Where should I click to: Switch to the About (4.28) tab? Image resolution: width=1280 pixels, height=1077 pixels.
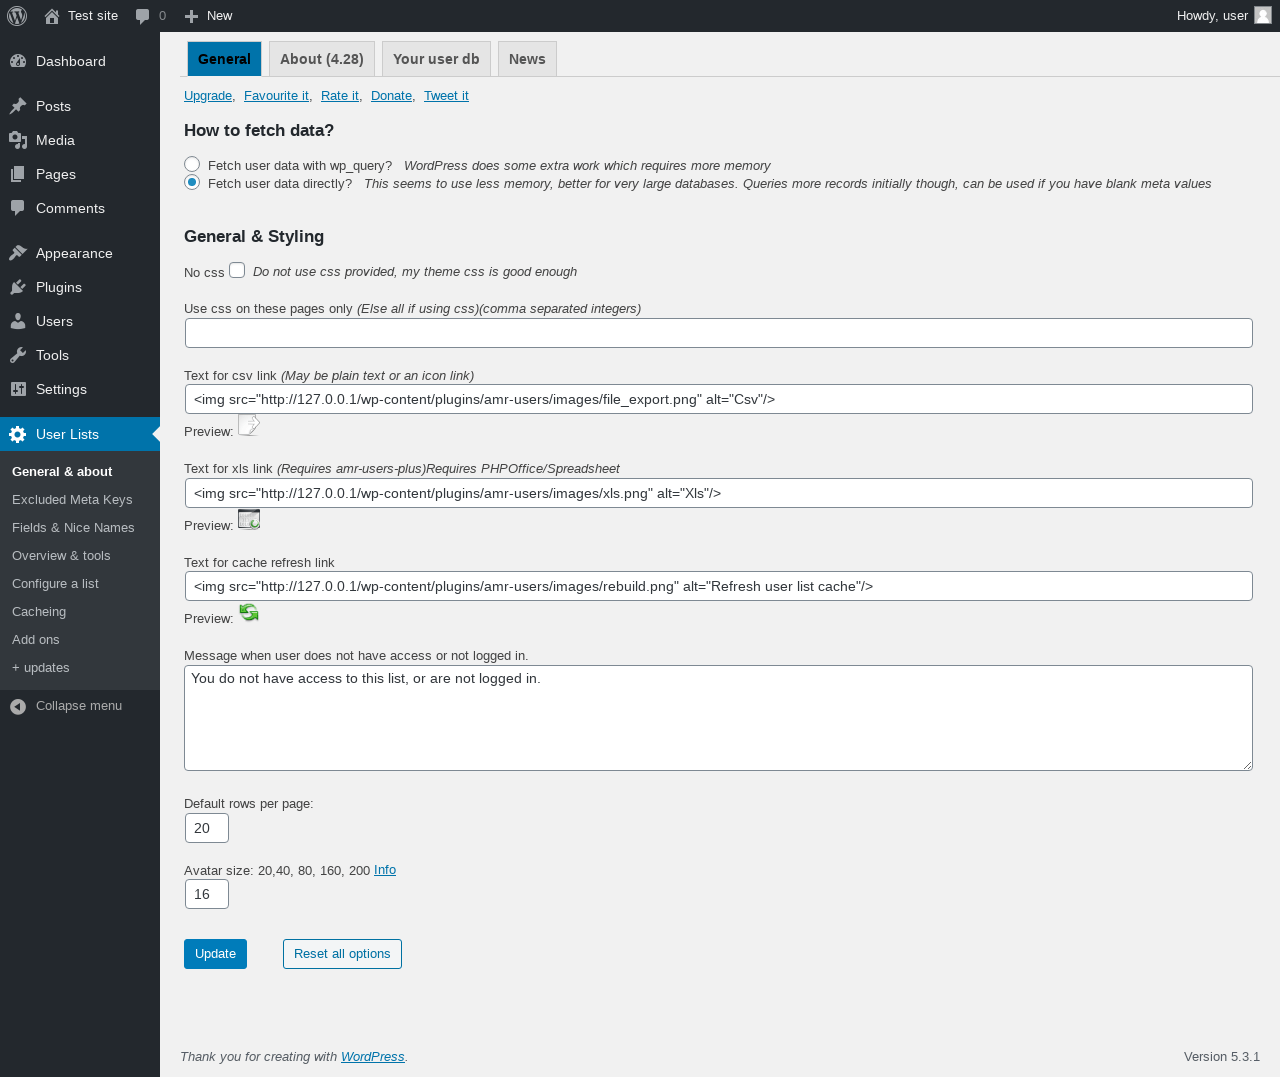click(x=322, y=59)
